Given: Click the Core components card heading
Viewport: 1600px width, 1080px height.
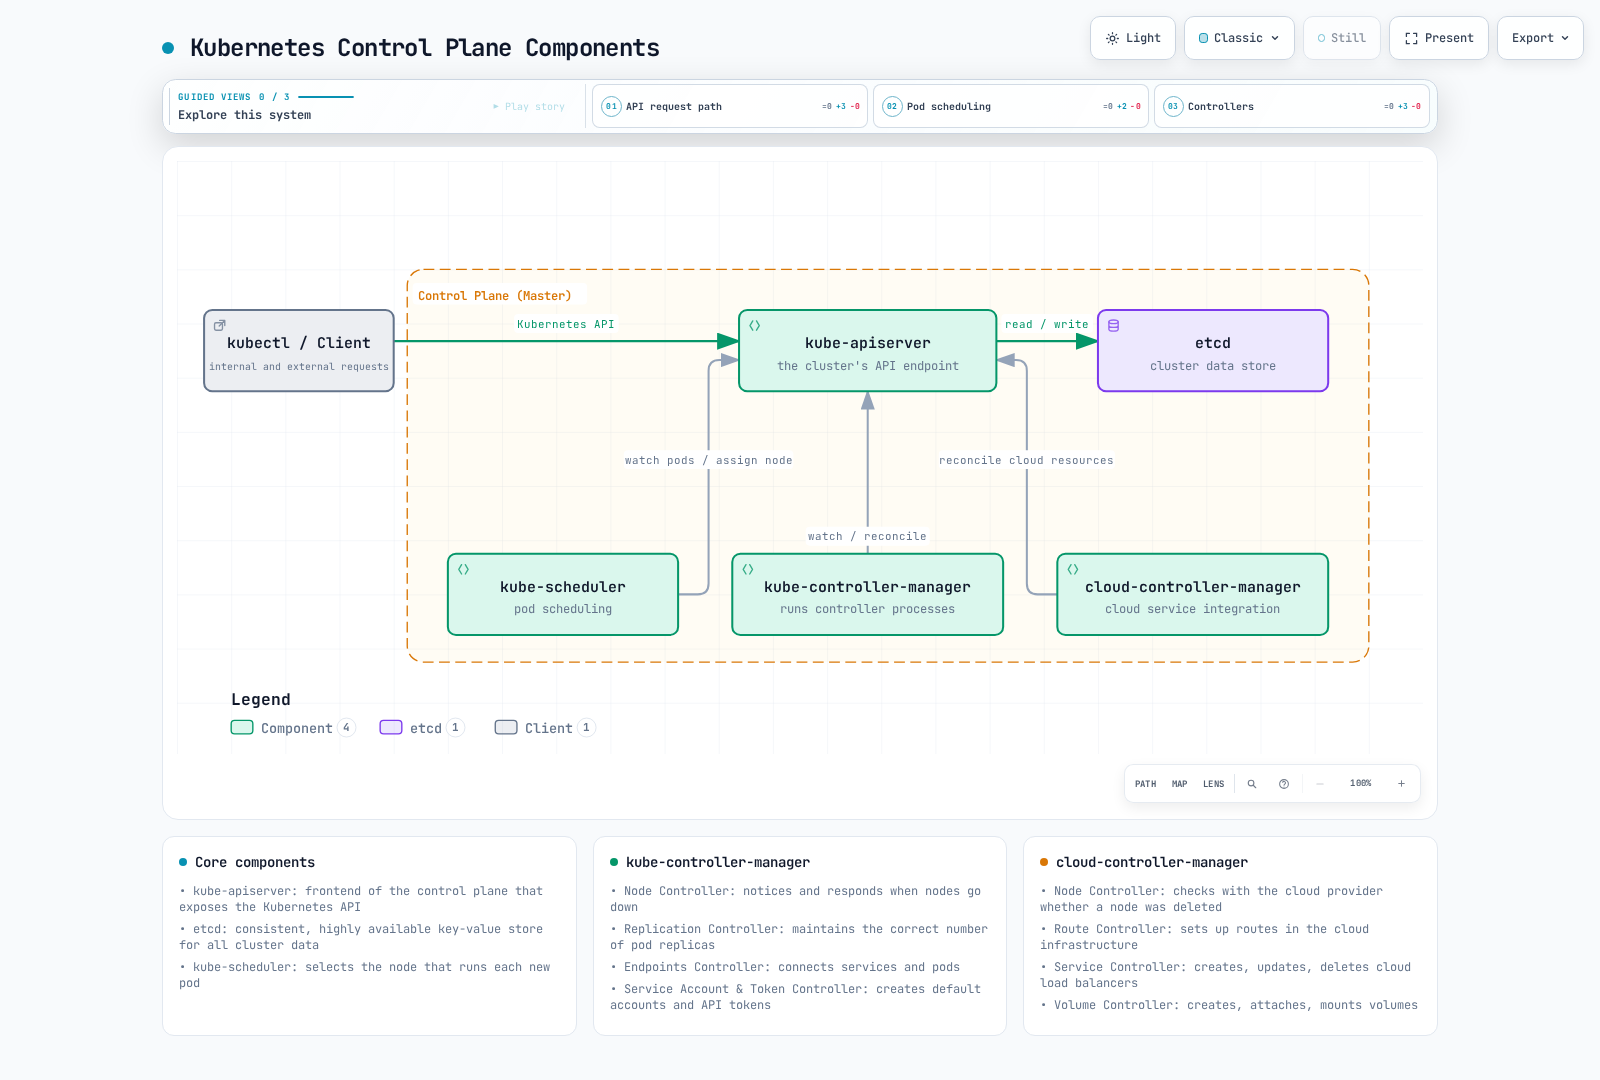Looking at the screenshot, I should [x=255, y=862].
